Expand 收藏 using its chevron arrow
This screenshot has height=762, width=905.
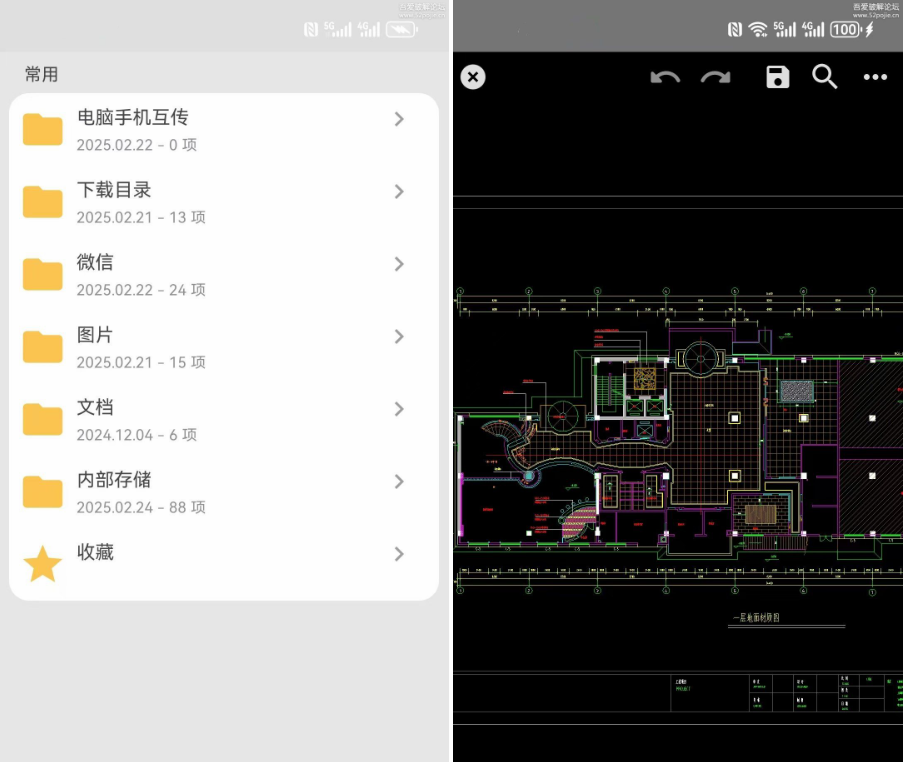point(399,554)
